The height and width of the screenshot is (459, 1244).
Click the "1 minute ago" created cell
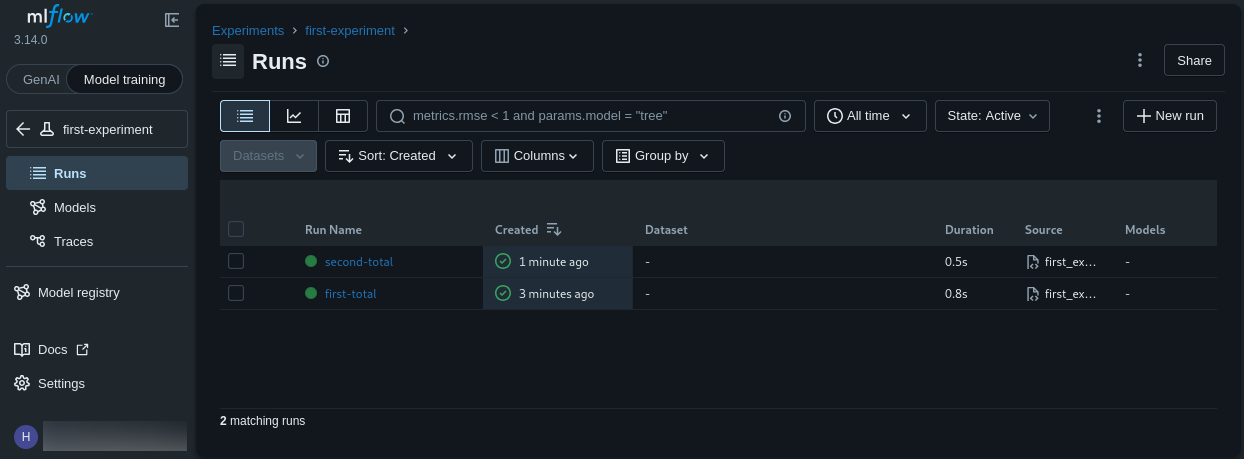point(558,262)
